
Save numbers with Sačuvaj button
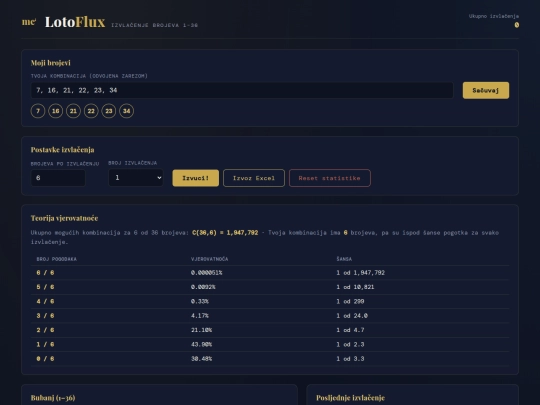tap(486, 90)
